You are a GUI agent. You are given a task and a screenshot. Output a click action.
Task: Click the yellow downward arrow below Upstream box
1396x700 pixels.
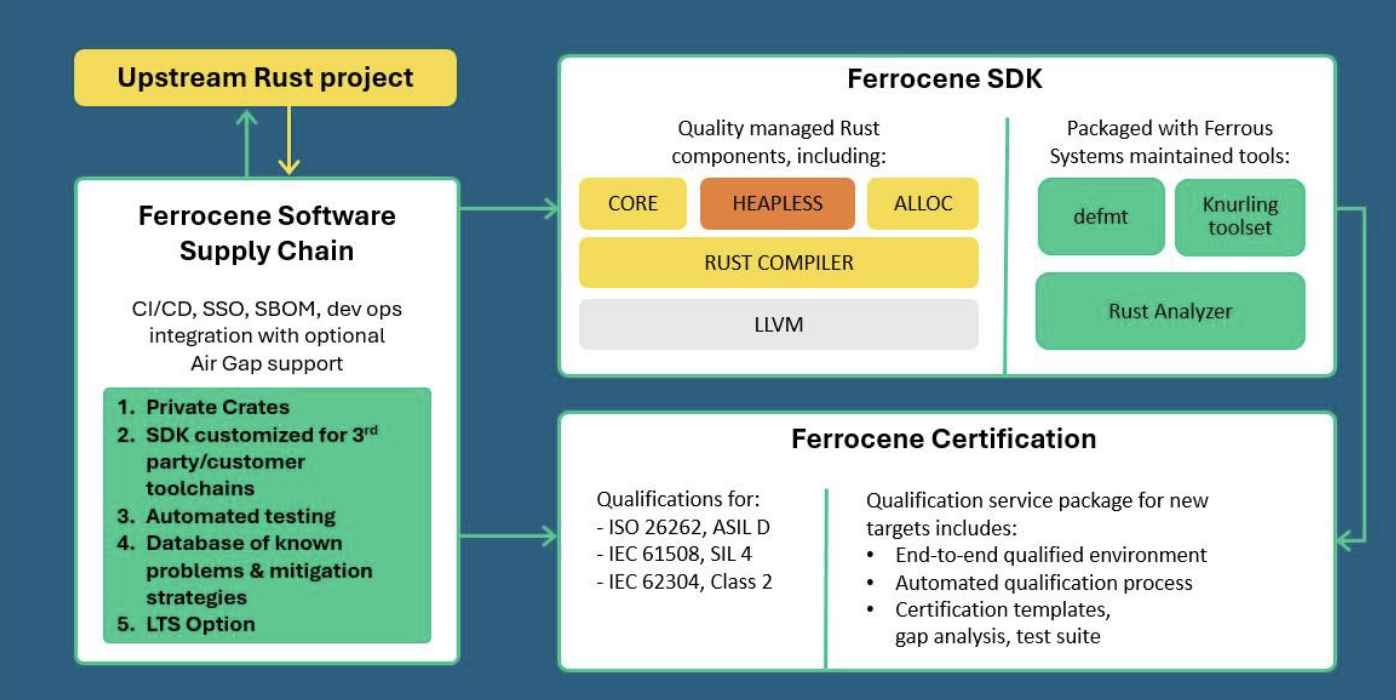288,142
